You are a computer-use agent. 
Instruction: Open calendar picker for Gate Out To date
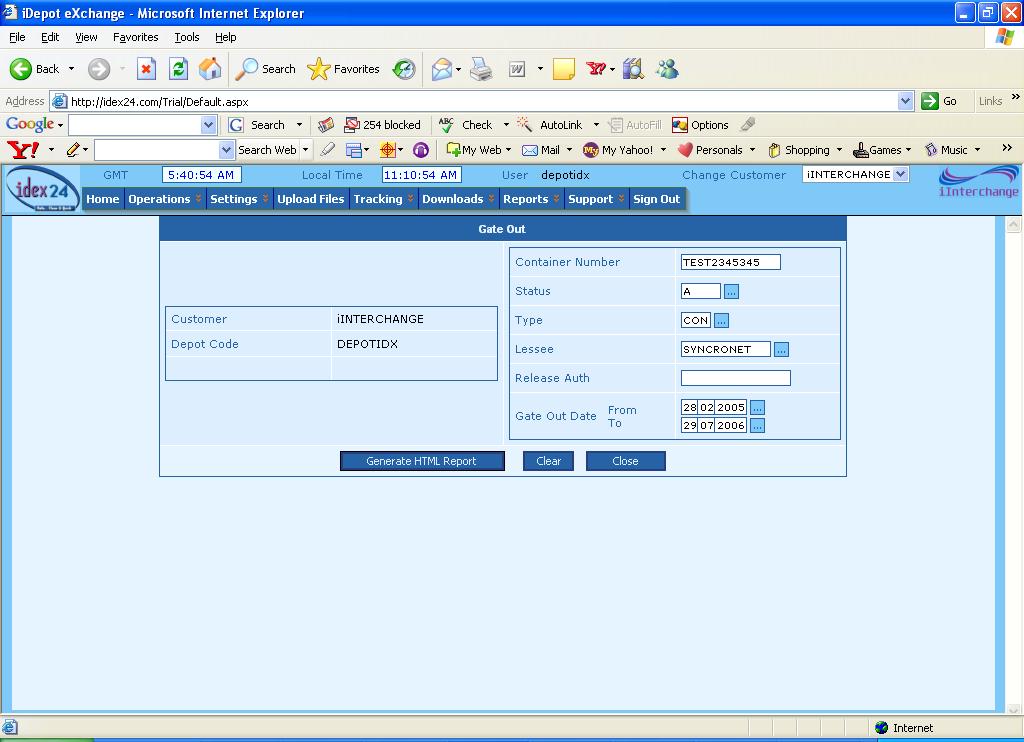[757, 426]
